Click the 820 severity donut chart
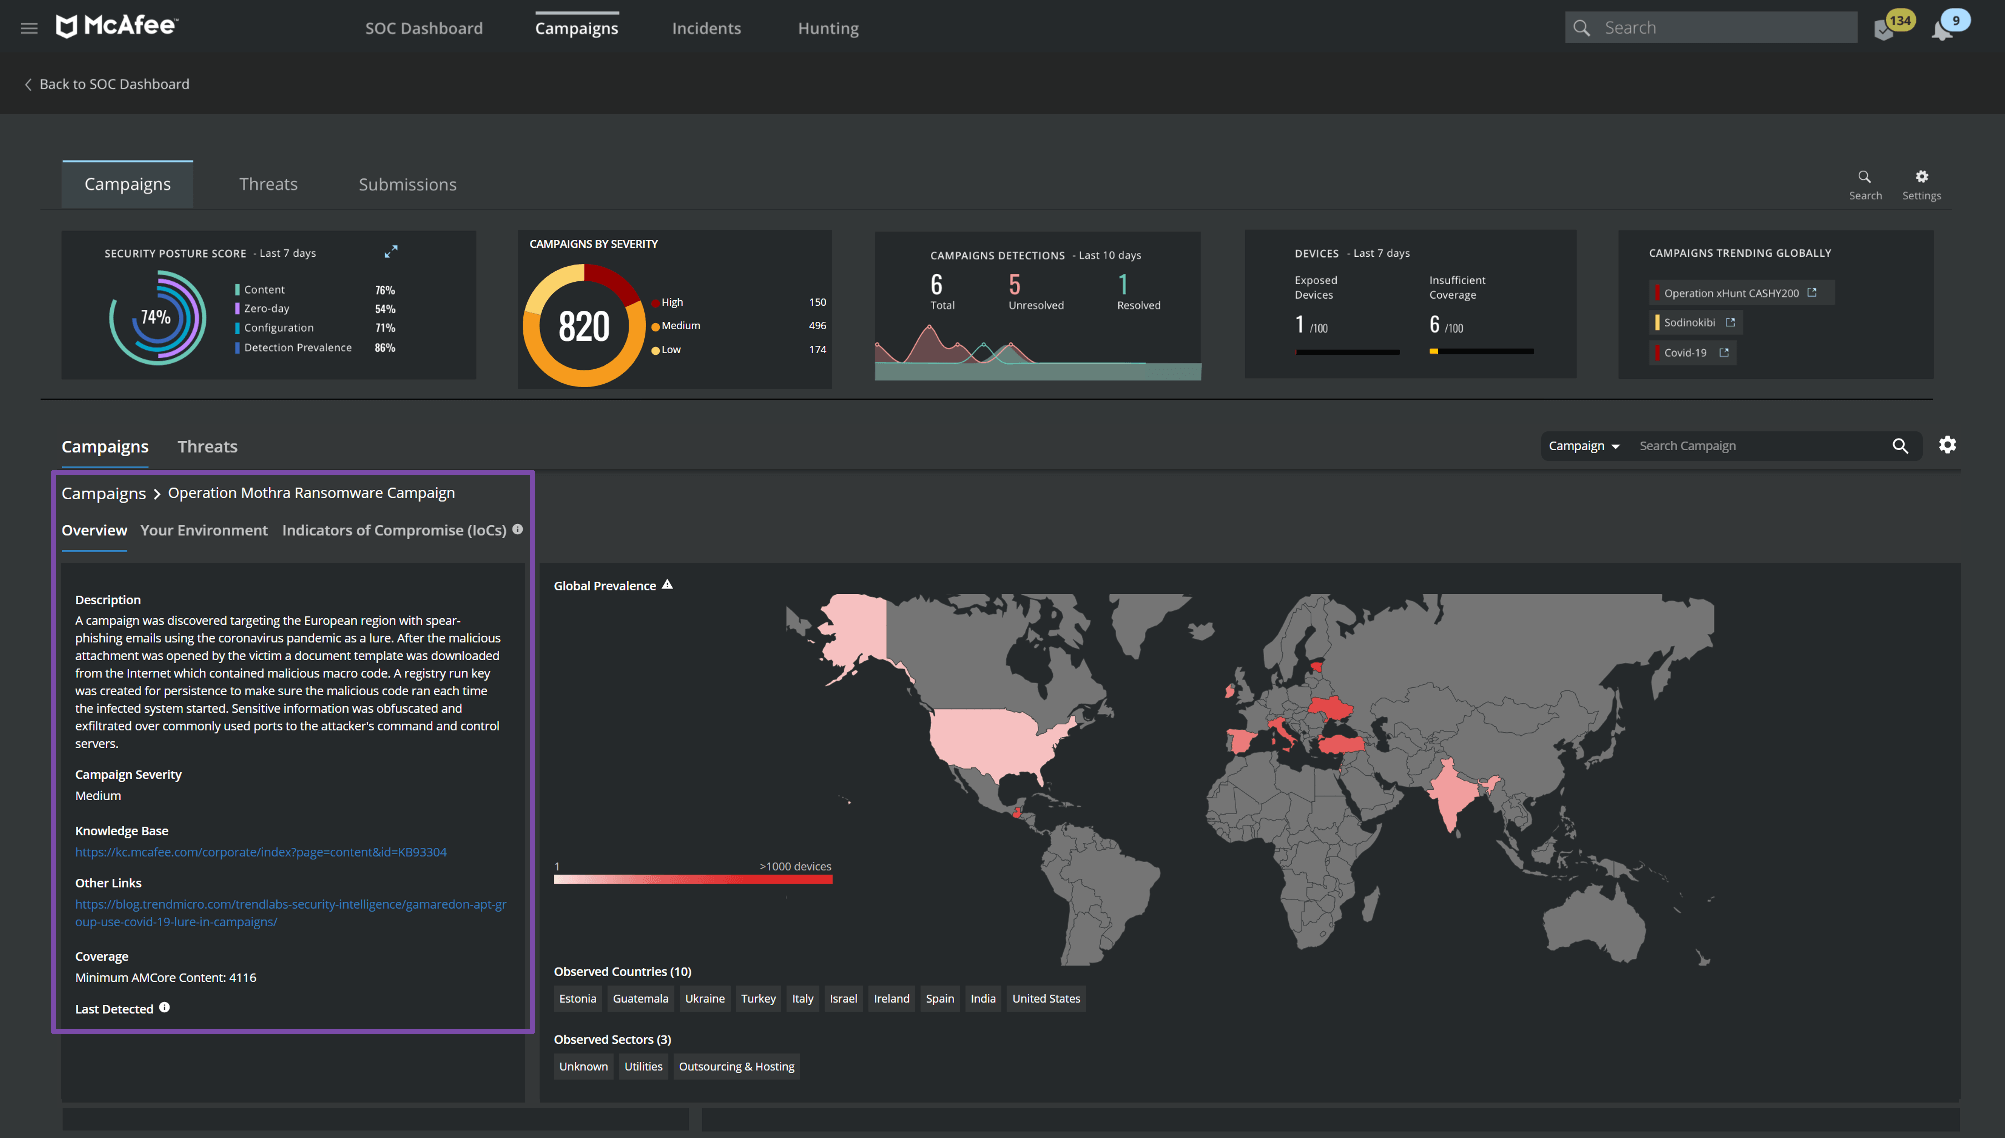Image resolution: width=2005 pixels, height=1138 pixels. pos(584,325)
